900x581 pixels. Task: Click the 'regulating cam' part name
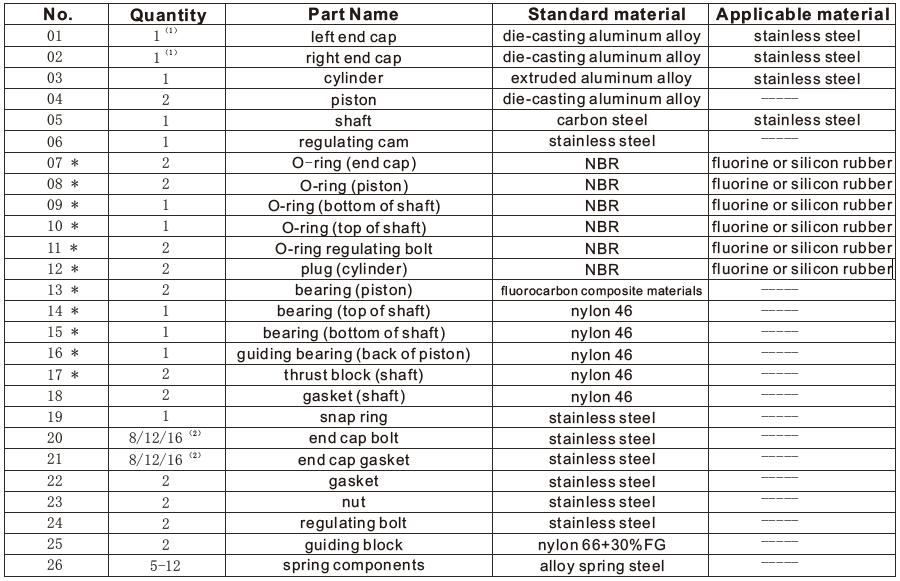click(353, 143)
